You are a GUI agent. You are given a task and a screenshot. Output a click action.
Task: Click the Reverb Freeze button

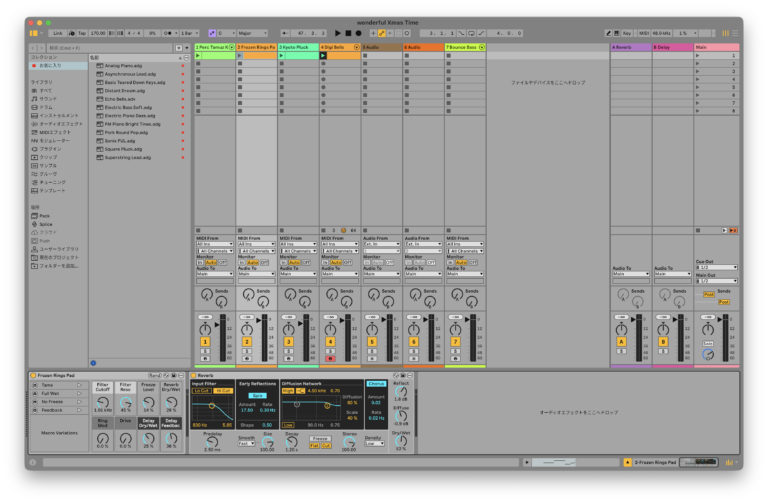pyautogui.click(x=320, y=439)
